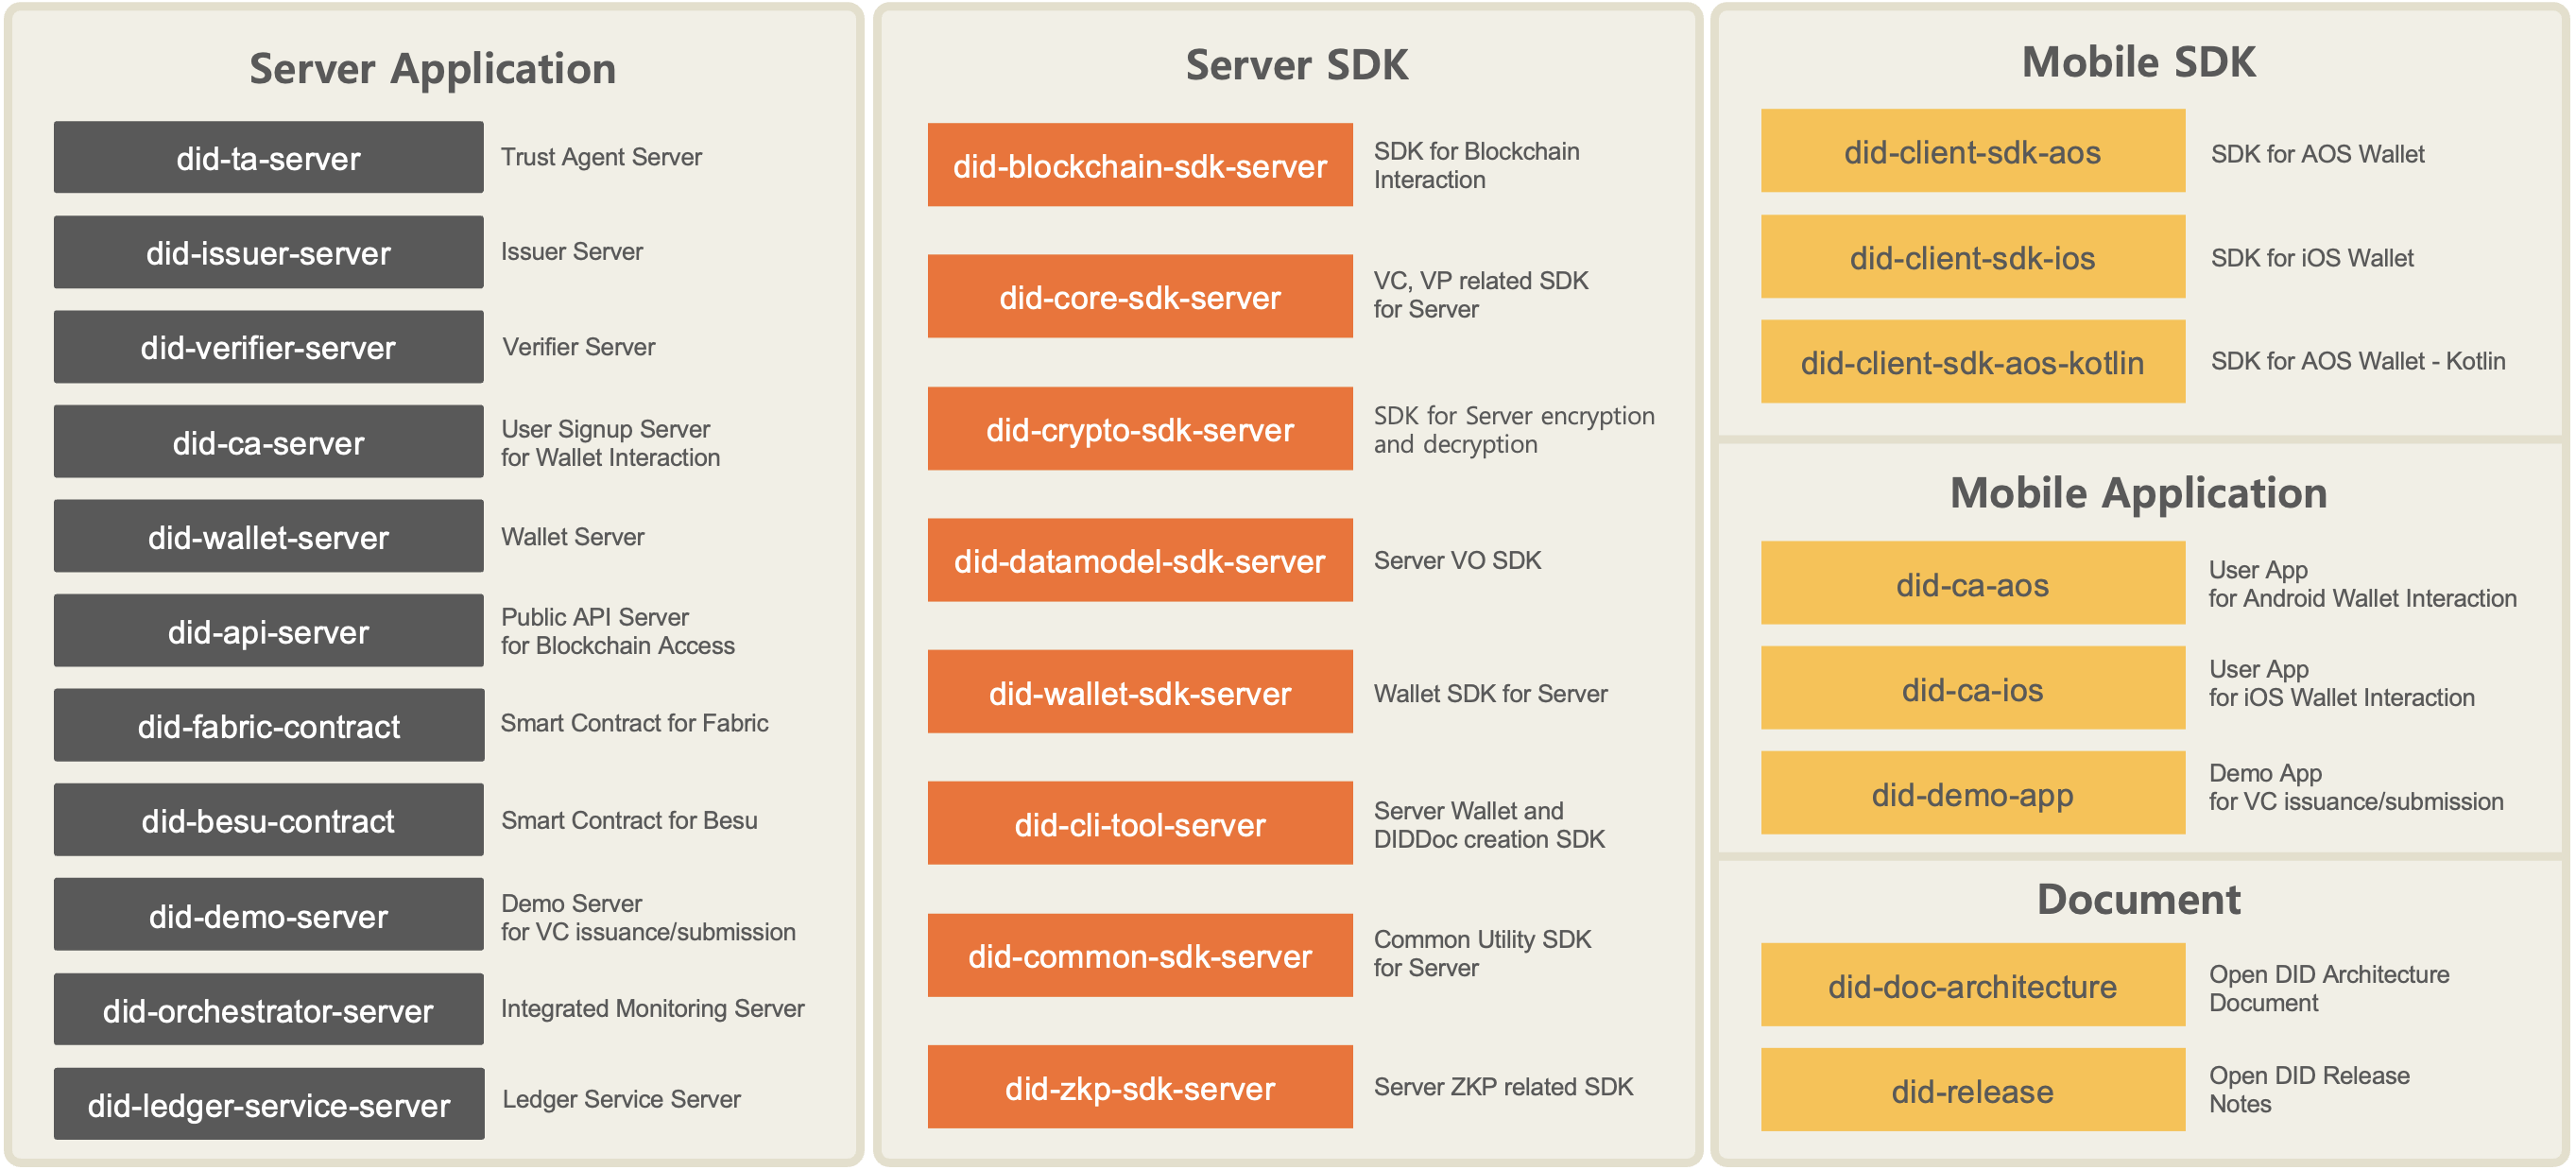The image size is (2576, 1170).
Task: Select did-zkp-sdk-server block
Action: pos(1139,1088)
